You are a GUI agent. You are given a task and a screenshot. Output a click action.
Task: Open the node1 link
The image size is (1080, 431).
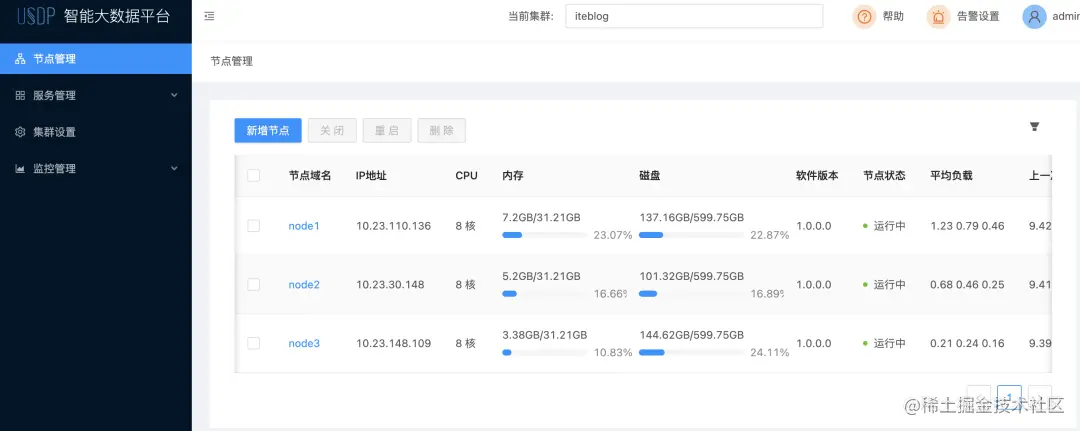[304, 226]
